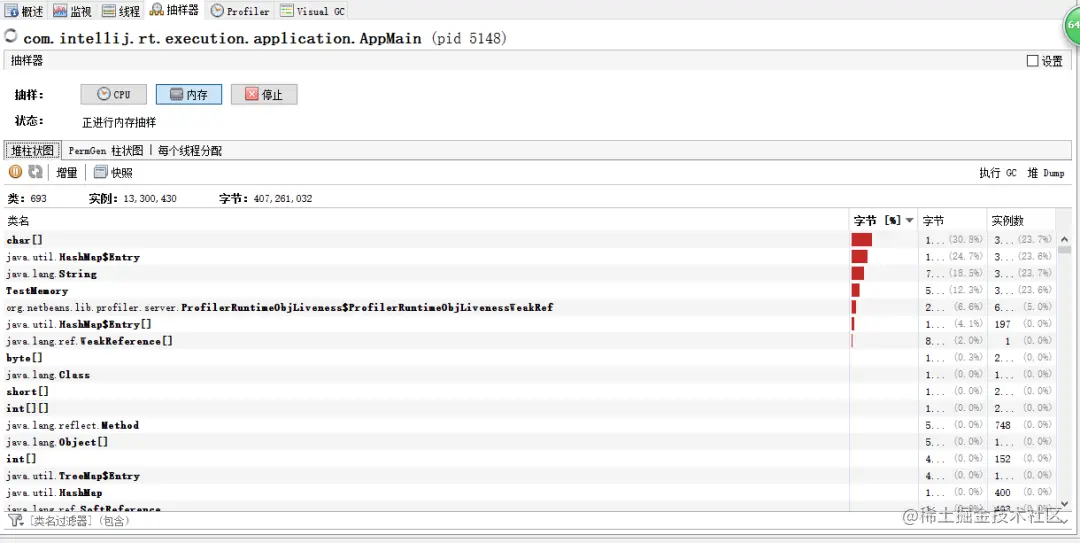Select the short[] row
Screen dimensions: 1080x543
(529, 391)
